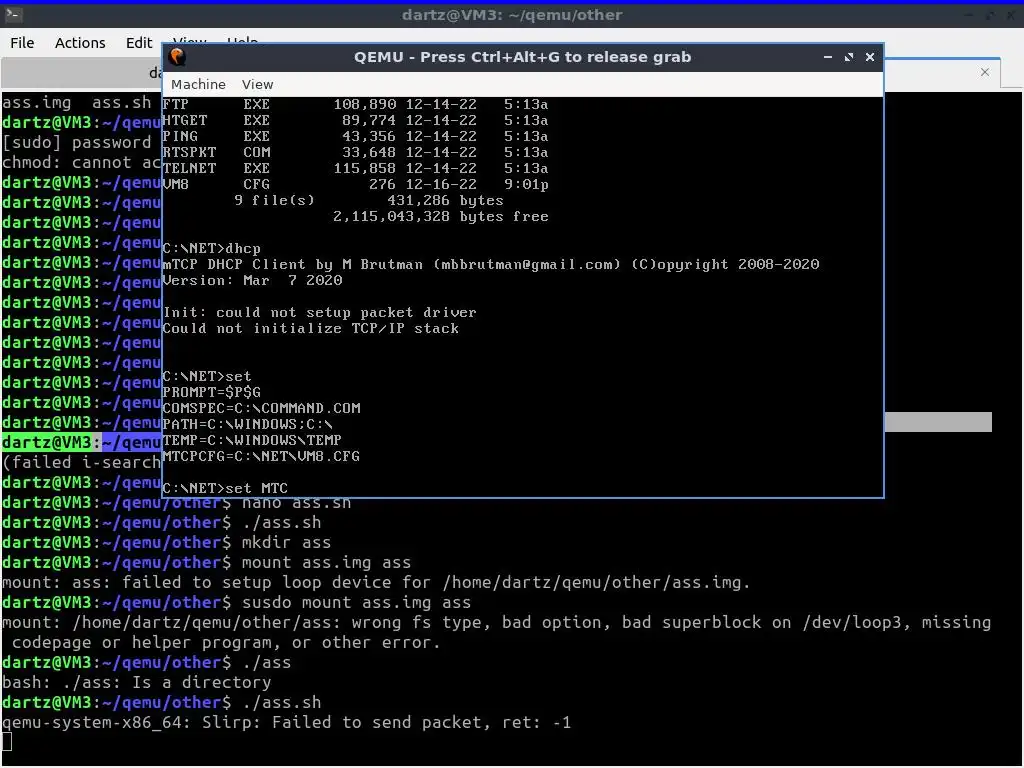Open the Machine menu in QEMU window
The width and height of the screenshot is (1024, 768).
[198, 84]
